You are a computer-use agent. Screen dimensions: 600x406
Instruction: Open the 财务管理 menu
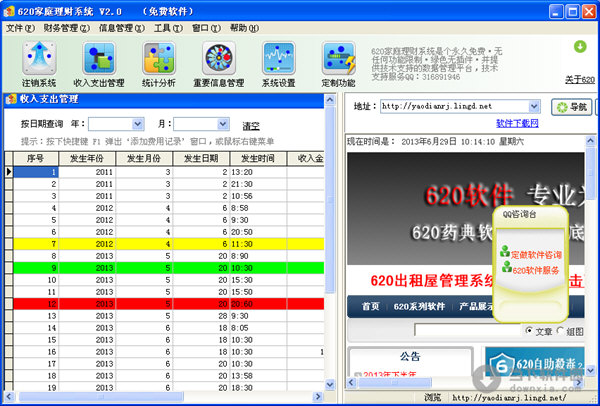pyautogui.click(x=67, y=28)
